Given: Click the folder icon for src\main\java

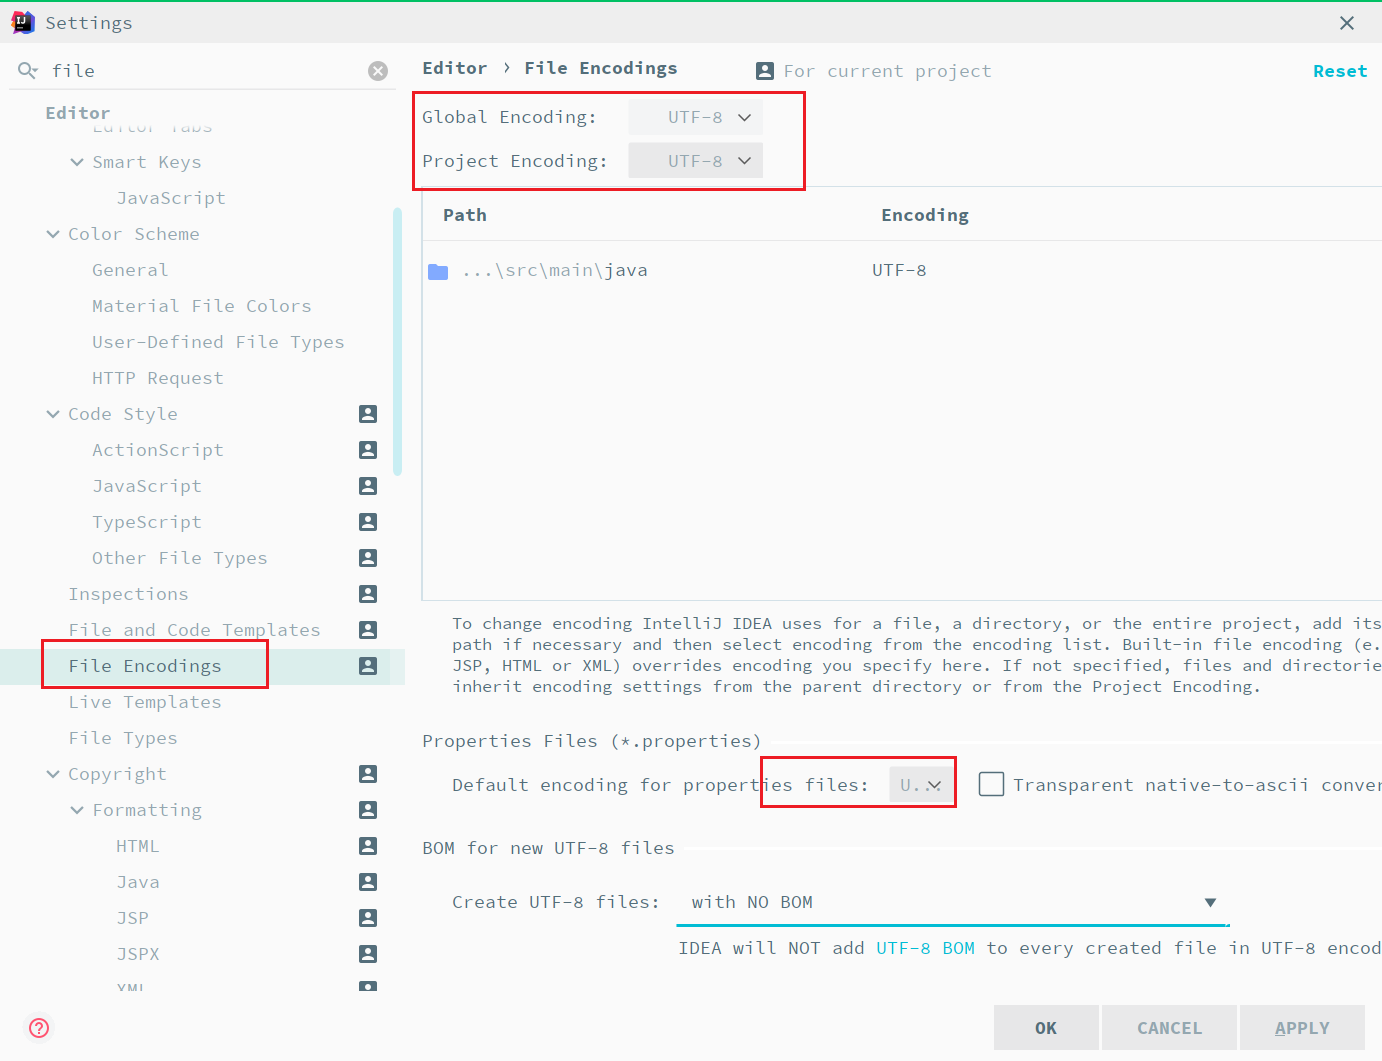Looking at the screenshot, I should 438,271.
